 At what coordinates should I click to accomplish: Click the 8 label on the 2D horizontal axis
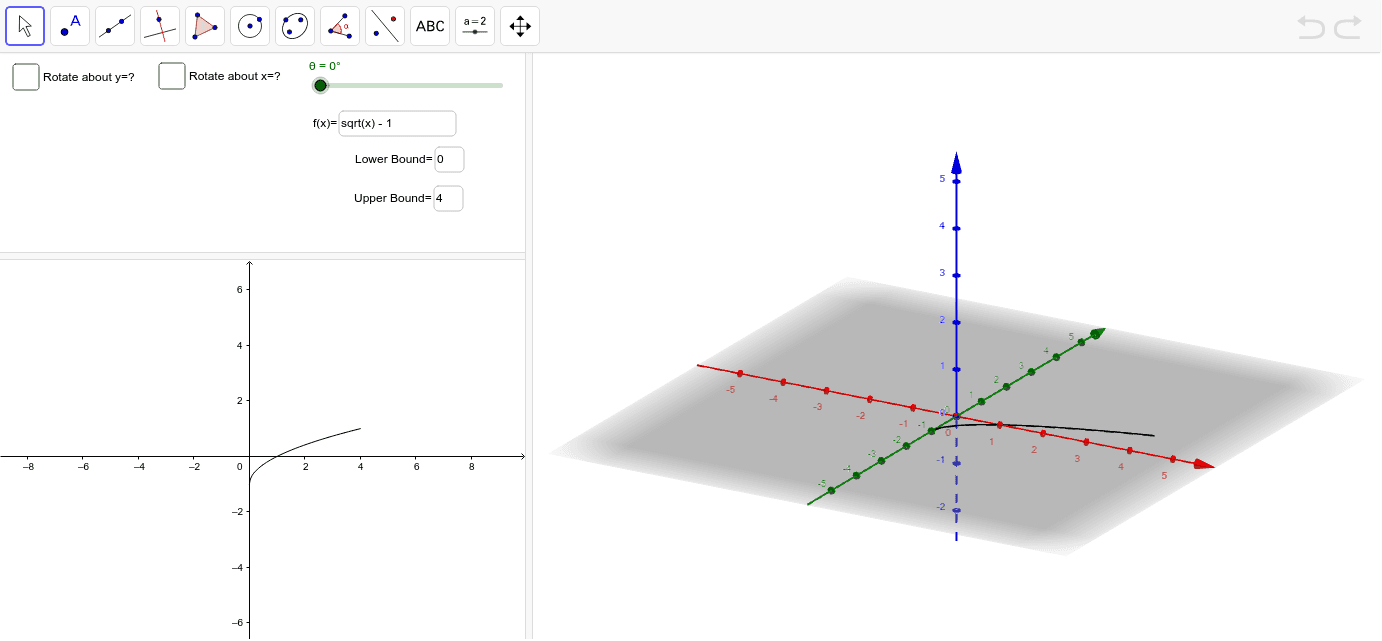pyautogui.click(x=472, y=466)
